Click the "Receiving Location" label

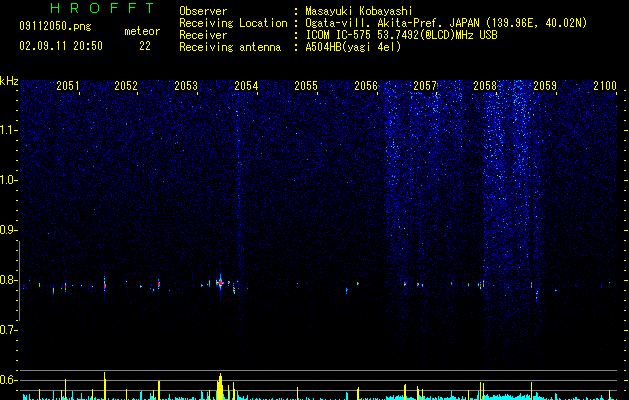tap(233, 23)
